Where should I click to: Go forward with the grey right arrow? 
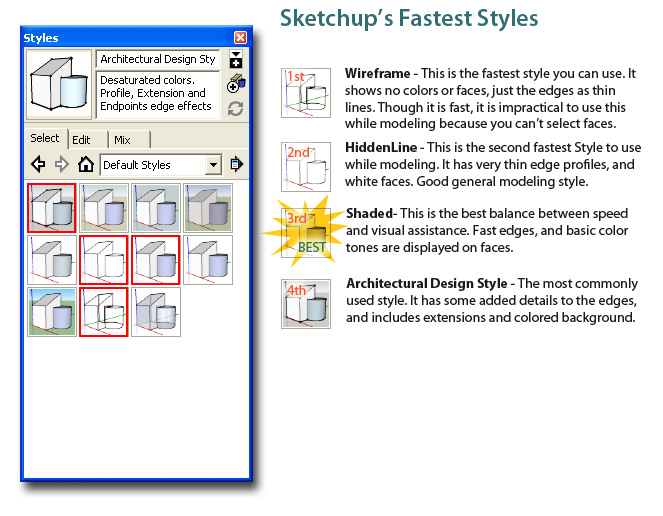(62, 164)
